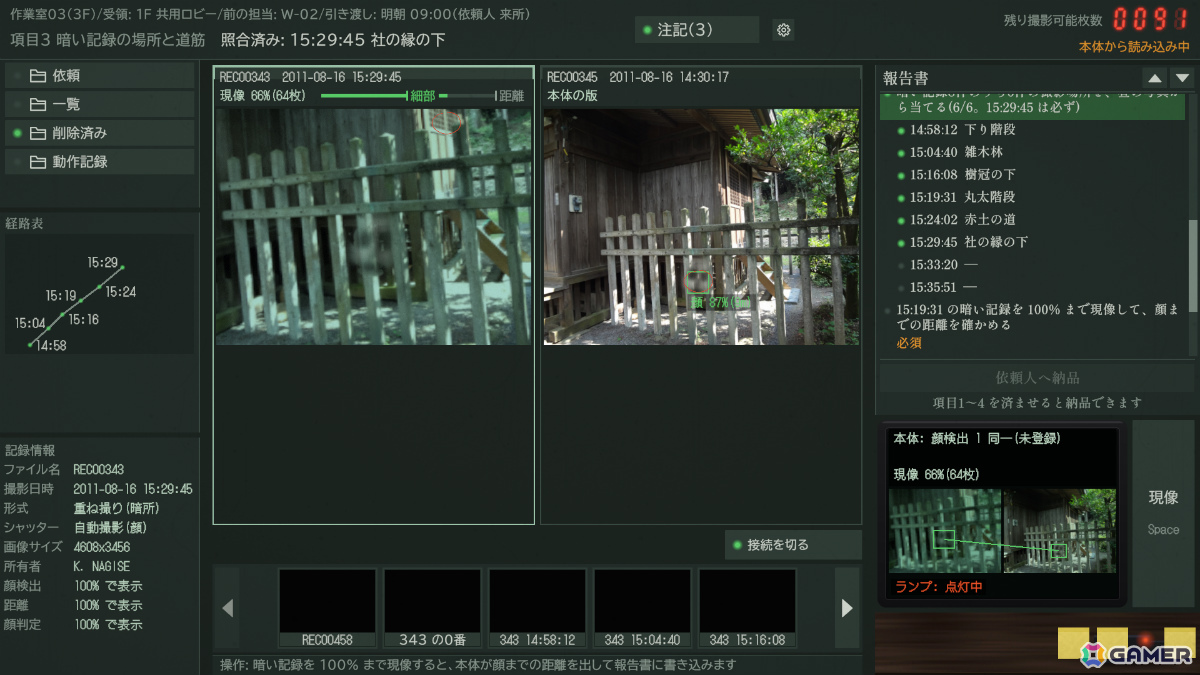Open the 一覧 folder
Screen dimensions: 1200x675
click(100, 104)
